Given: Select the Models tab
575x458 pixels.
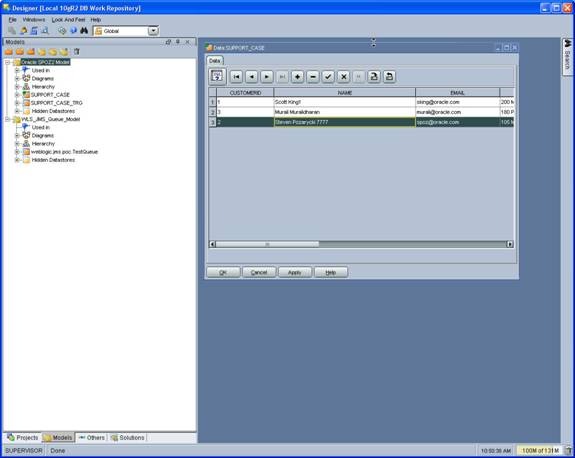Looking at the screenshot, I should coord(58,437).
